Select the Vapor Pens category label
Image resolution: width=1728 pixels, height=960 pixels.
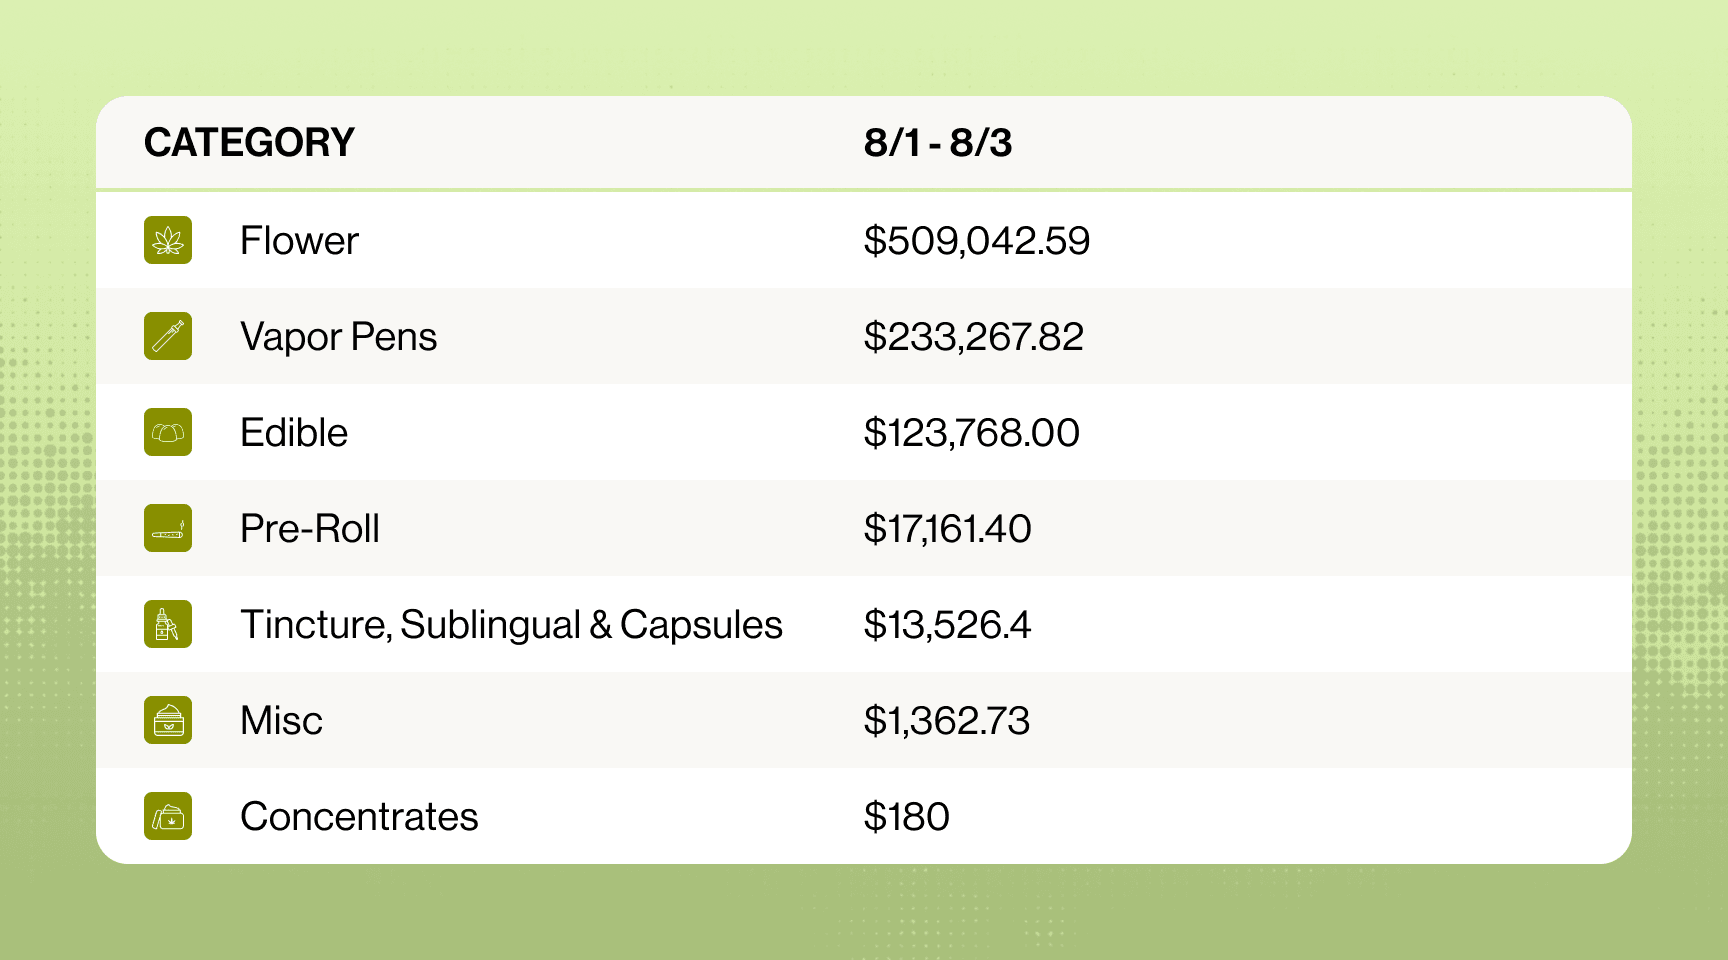tap(338, 337)
